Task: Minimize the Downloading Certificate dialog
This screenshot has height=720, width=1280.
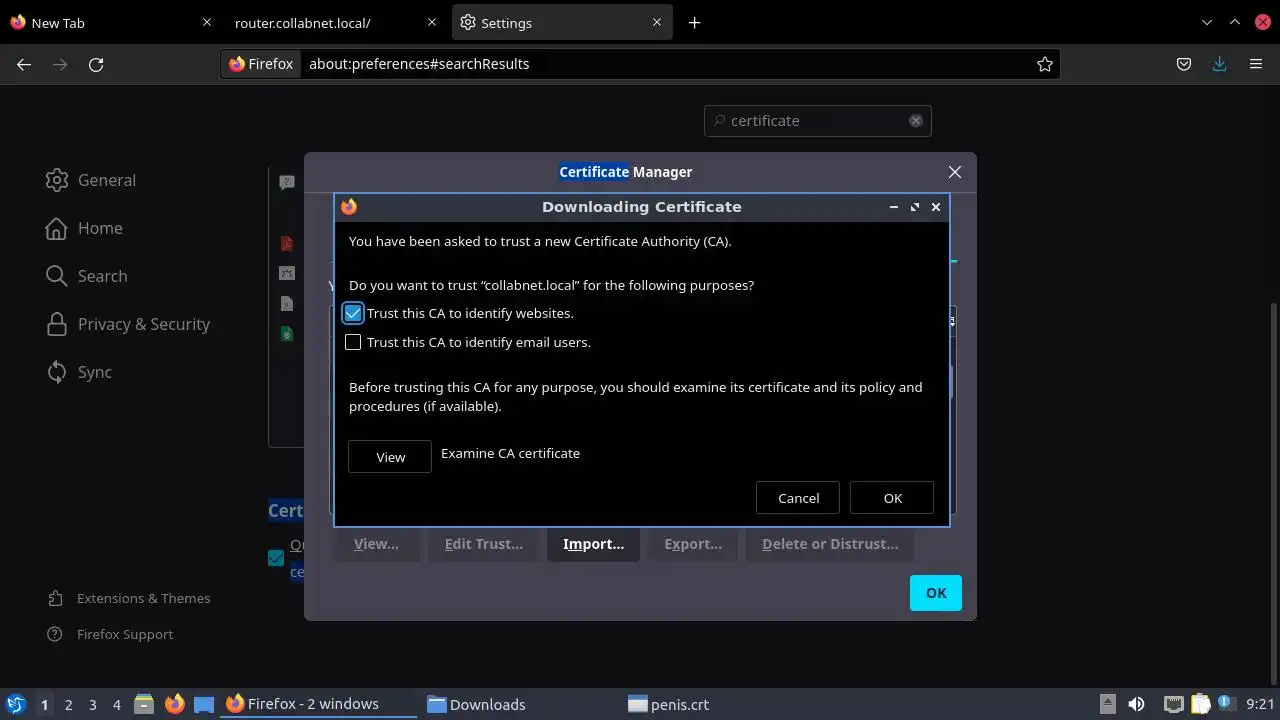Action: (894, 207)
